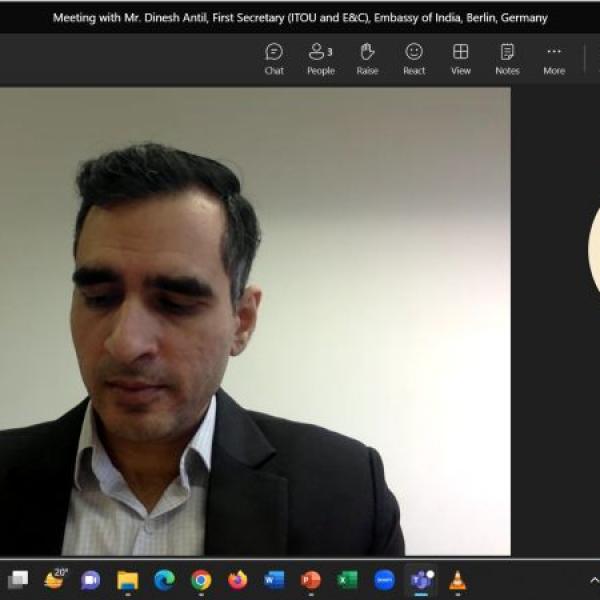
Task: Open Task View on the taskbar
Action: (x=18, y=580)
